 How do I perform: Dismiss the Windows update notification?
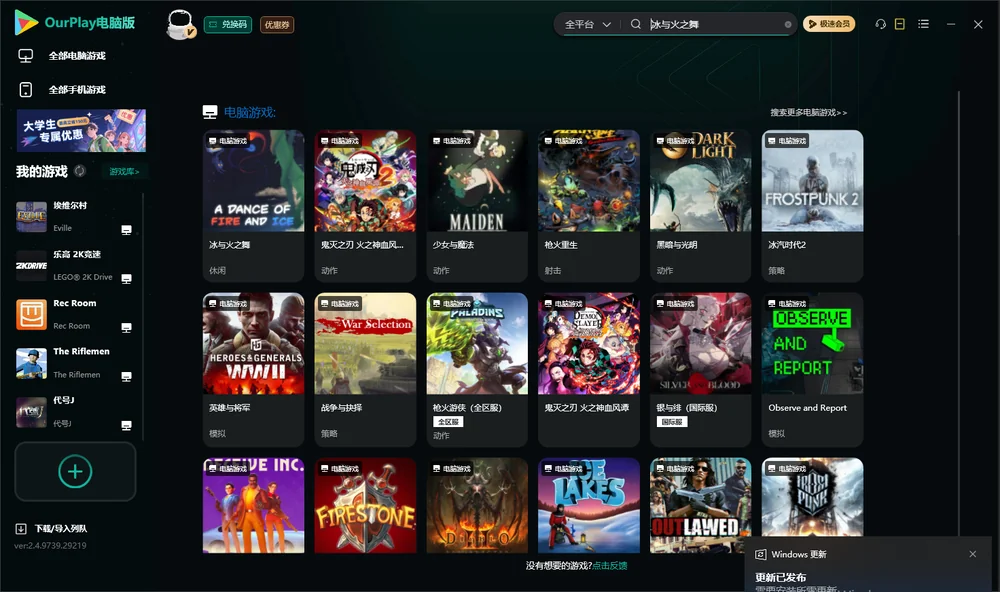tap(973, 554)
